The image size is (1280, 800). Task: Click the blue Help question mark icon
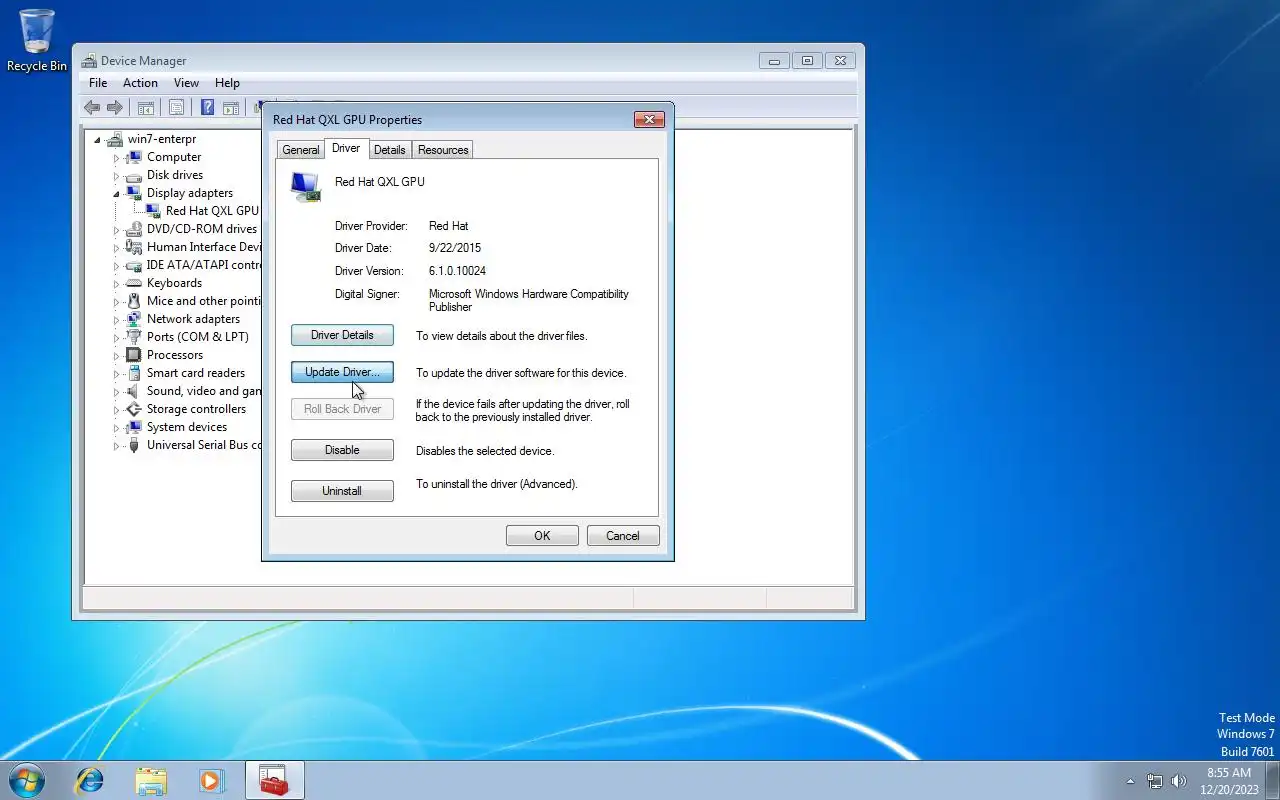tap(207, 108)
